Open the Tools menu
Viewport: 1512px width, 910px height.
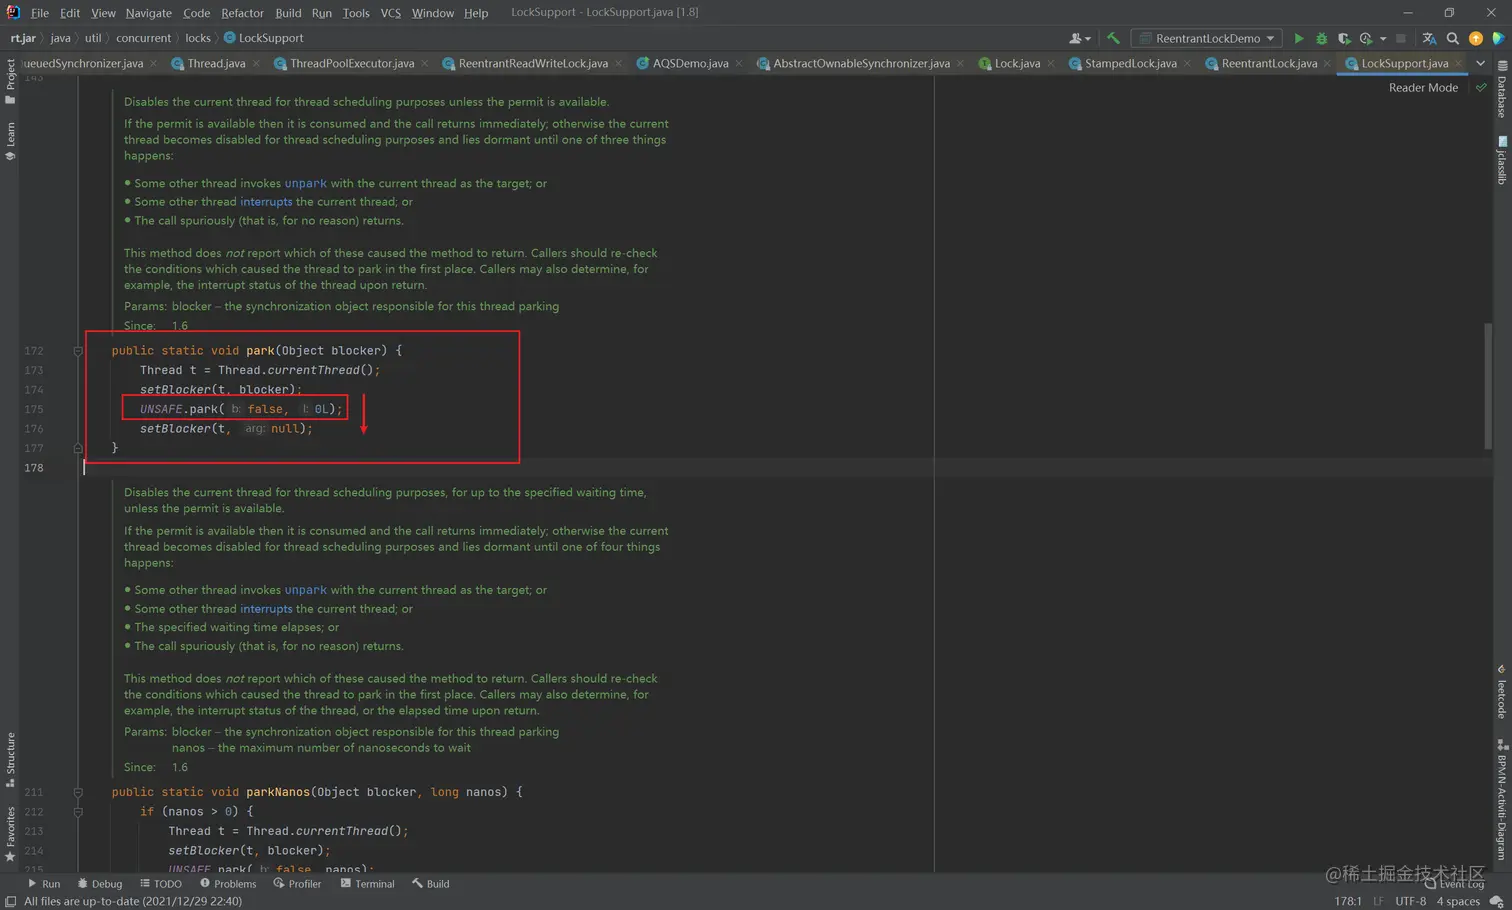(355, 12)
